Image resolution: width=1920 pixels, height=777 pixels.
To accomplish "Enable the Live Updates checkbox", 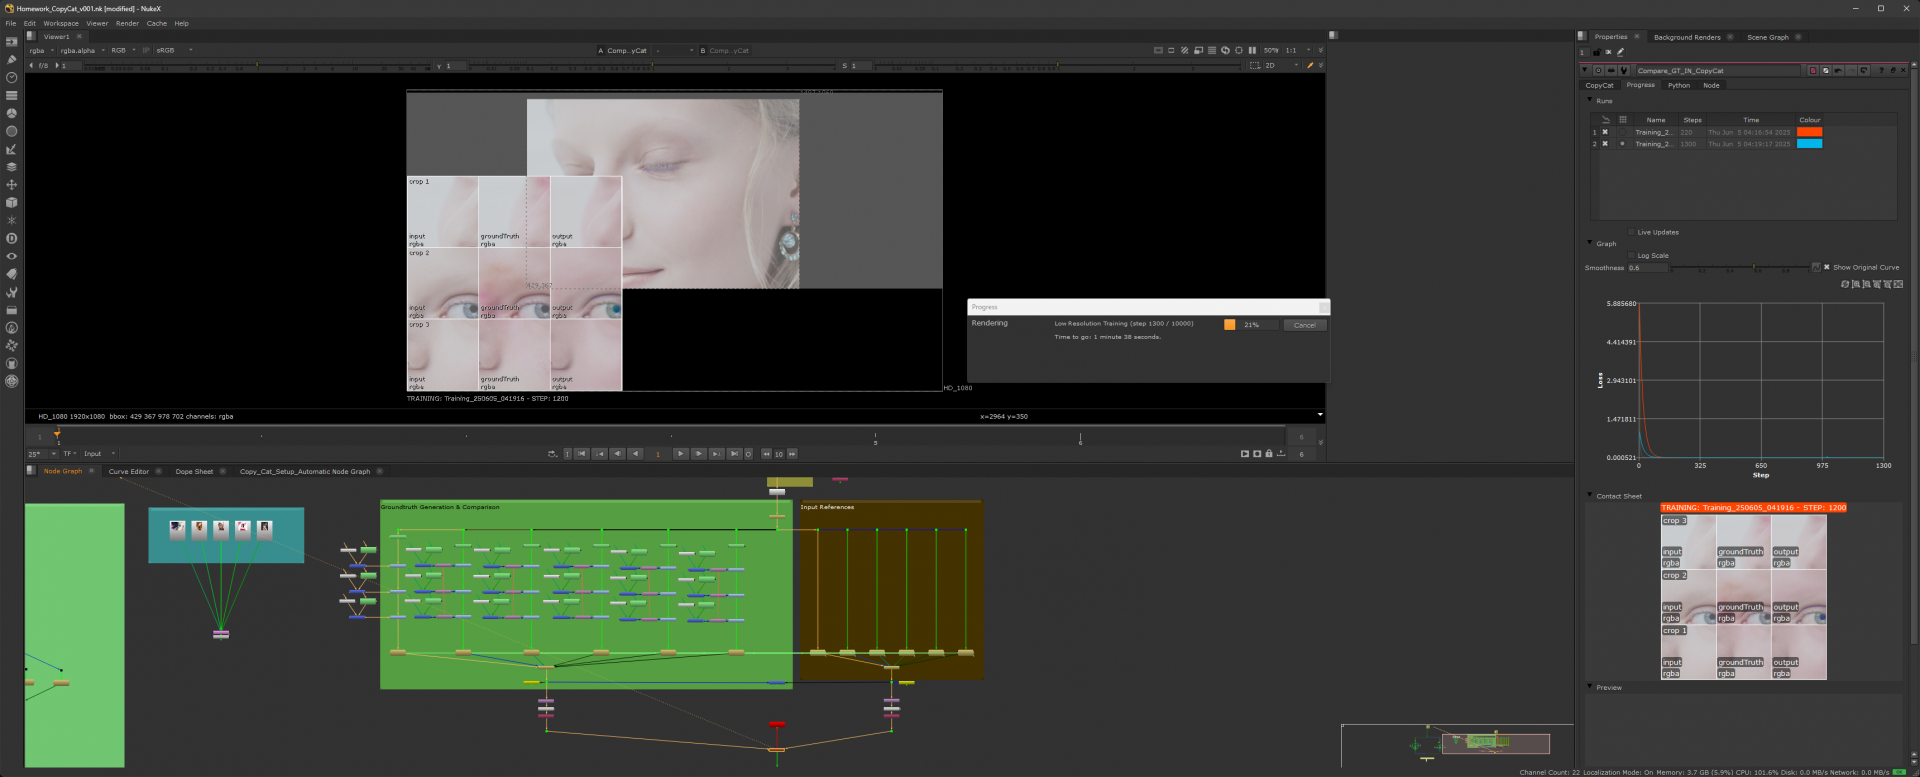I will click(x=1631, y=232).
